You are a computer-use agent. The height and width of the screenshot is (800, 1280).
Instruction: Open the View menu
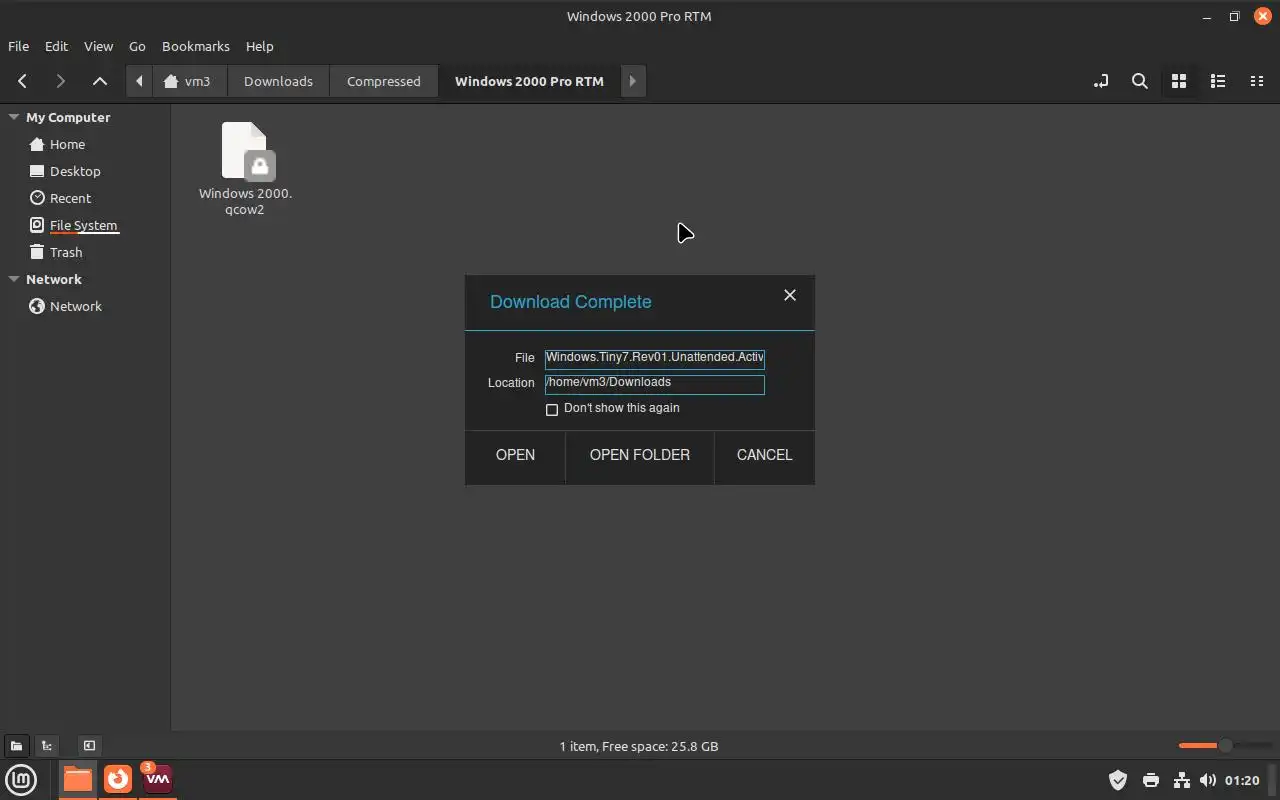coord(98,46)
